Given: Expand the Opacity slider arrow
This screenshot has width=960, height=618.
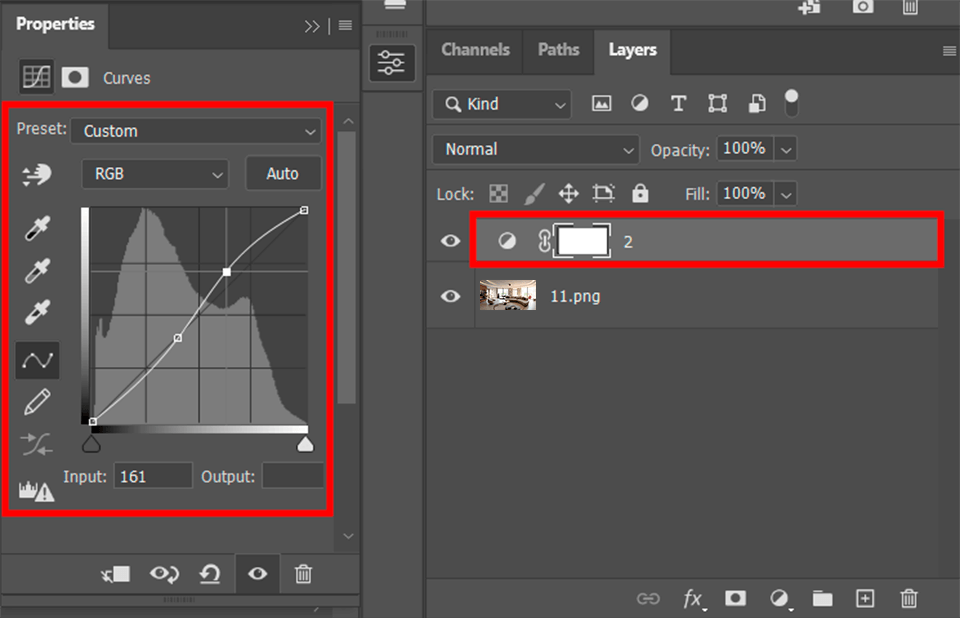Looking at the screenshot, I should coord(786,149).
